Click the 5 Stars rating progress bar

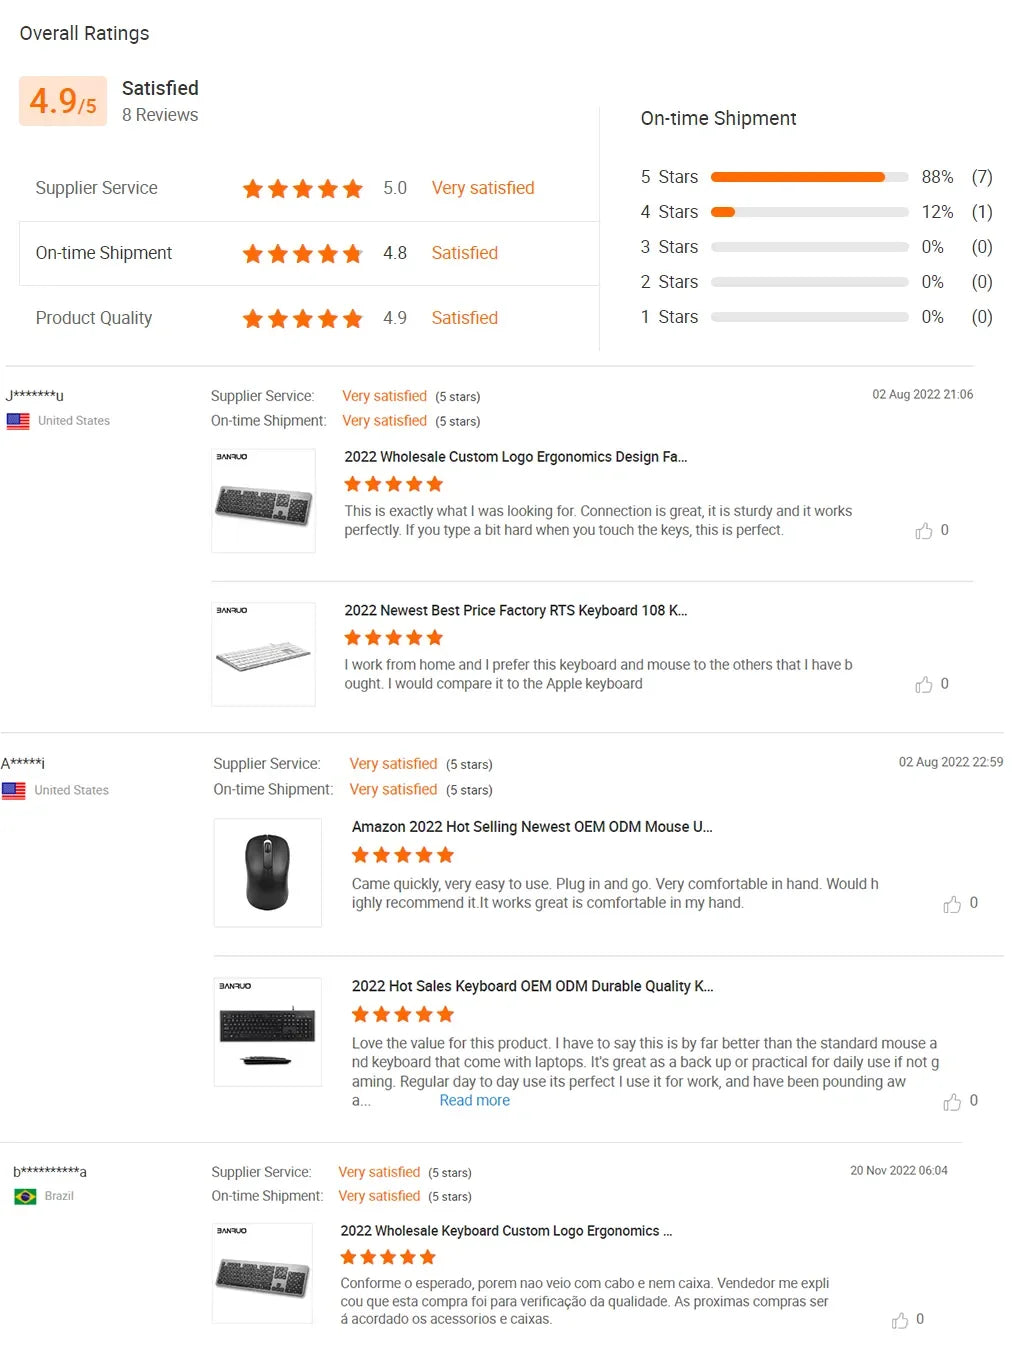[x=809, y=177]
